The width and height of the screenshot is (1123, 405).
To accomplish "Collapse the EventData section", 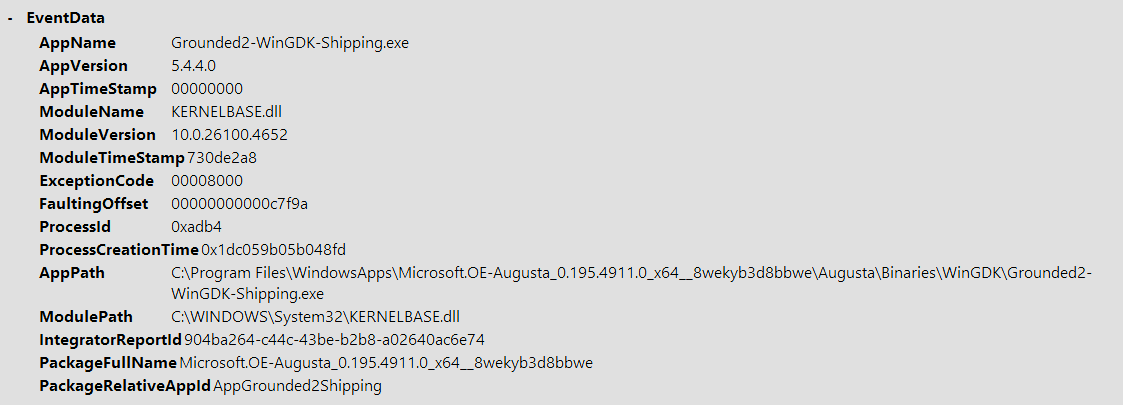I will click(x=10, y=19).
